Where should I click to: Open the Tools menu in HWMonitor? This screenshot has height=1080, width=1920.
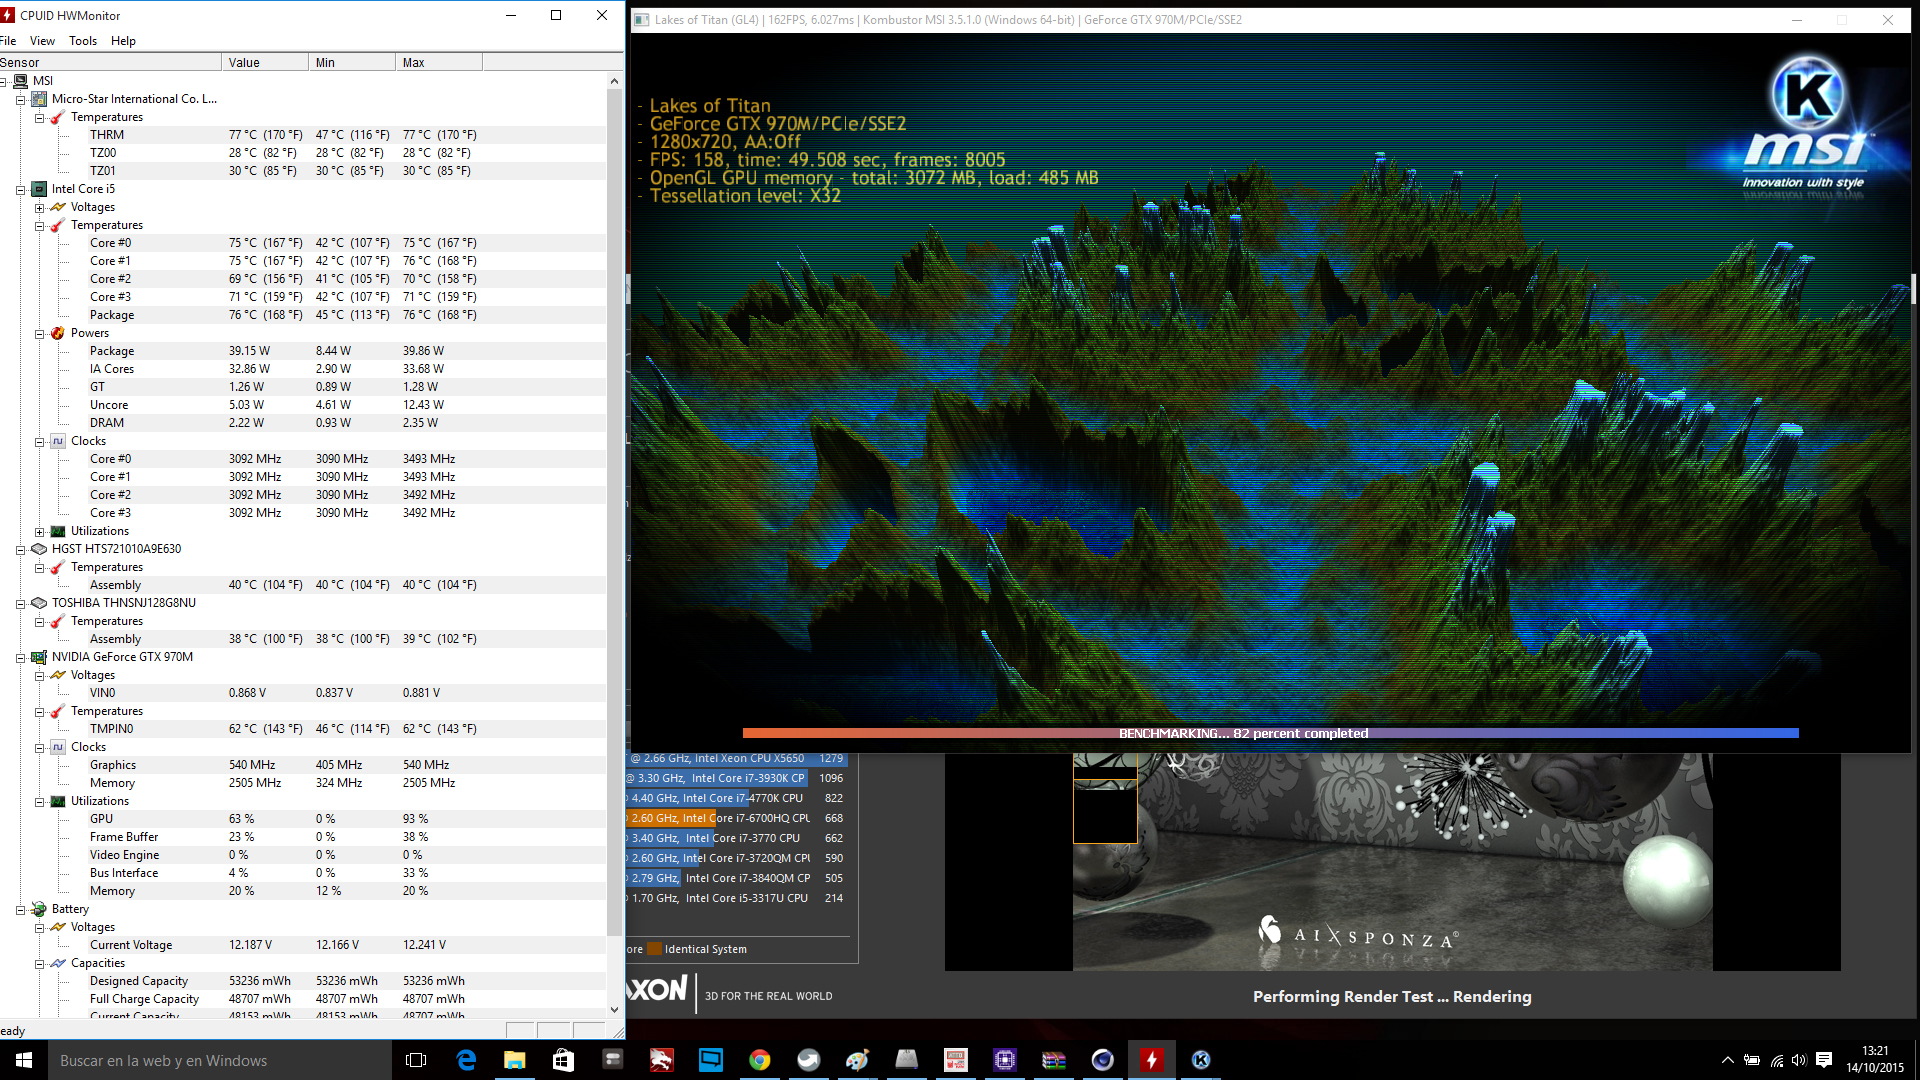click(x=83, y=41)
